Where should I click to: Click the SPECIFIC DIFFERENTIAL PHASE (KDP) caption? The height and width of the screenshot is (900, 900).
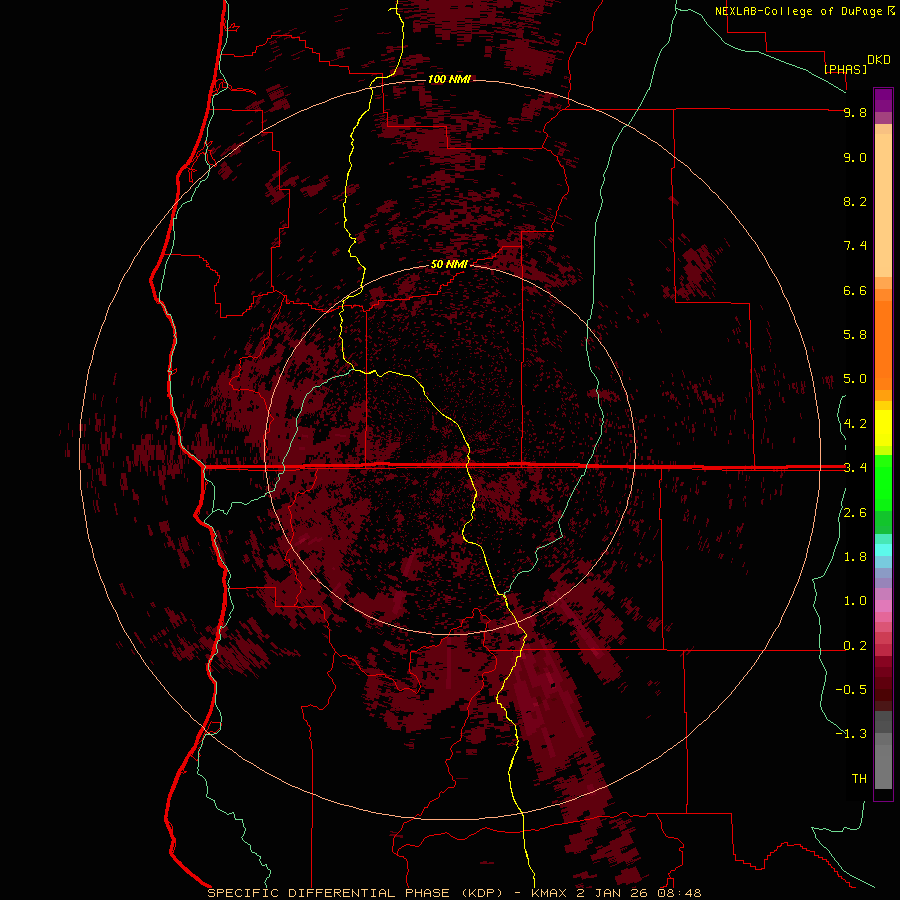tap(354, 893)
